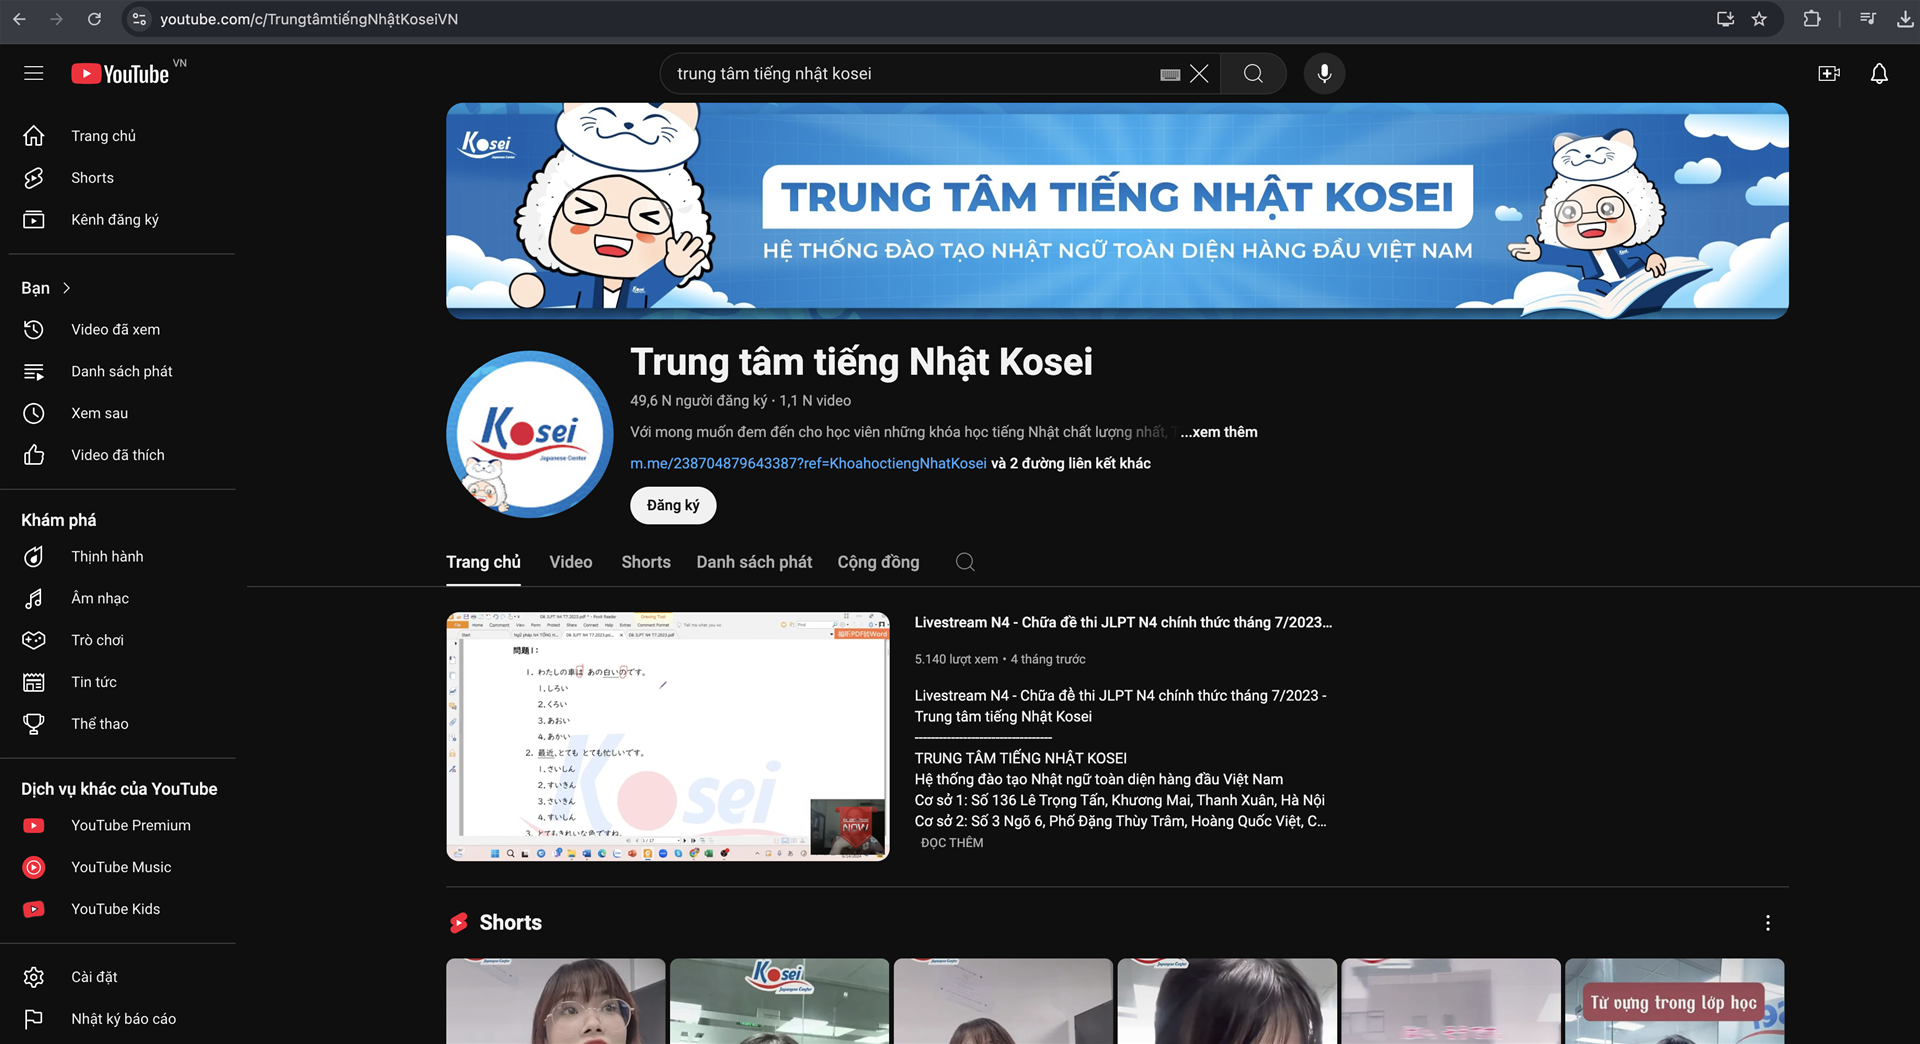Click the Đăng ký subscribe button
Image resolution: width=1920 pixels, height=1044 pixels.
[673, 505]
